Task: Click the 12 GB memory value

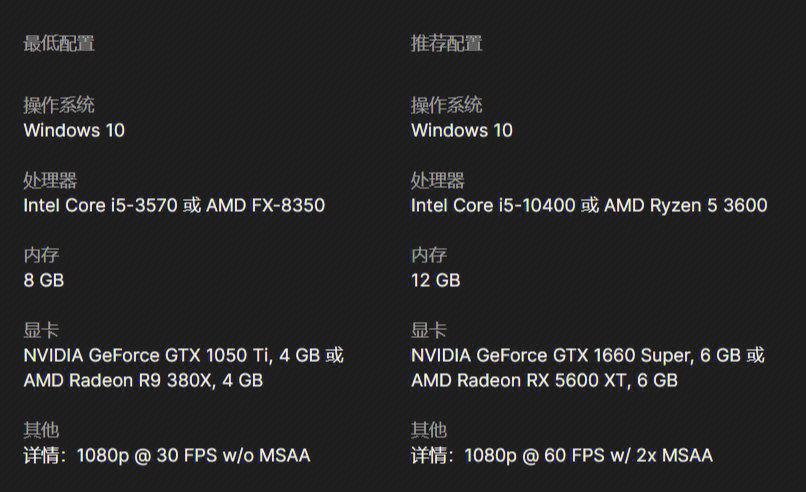Action: point(436,280)
